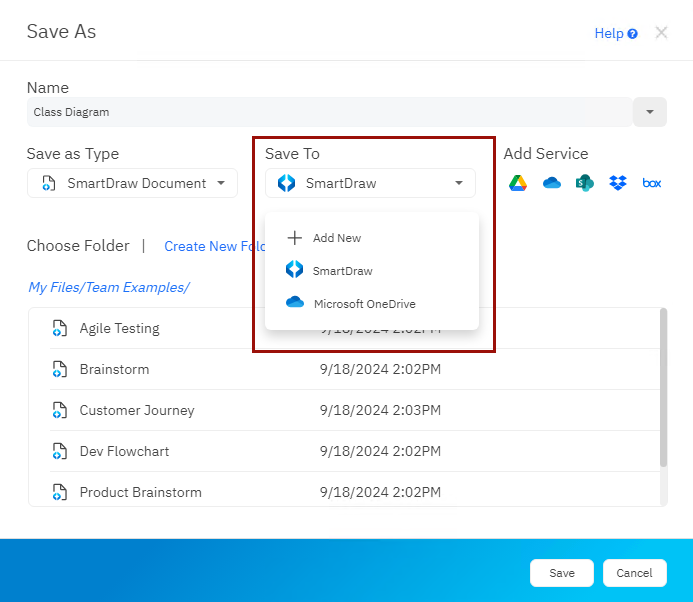The image size is (693, 602).
Task: Add the Google Drive service
Action: pos(518,183)
